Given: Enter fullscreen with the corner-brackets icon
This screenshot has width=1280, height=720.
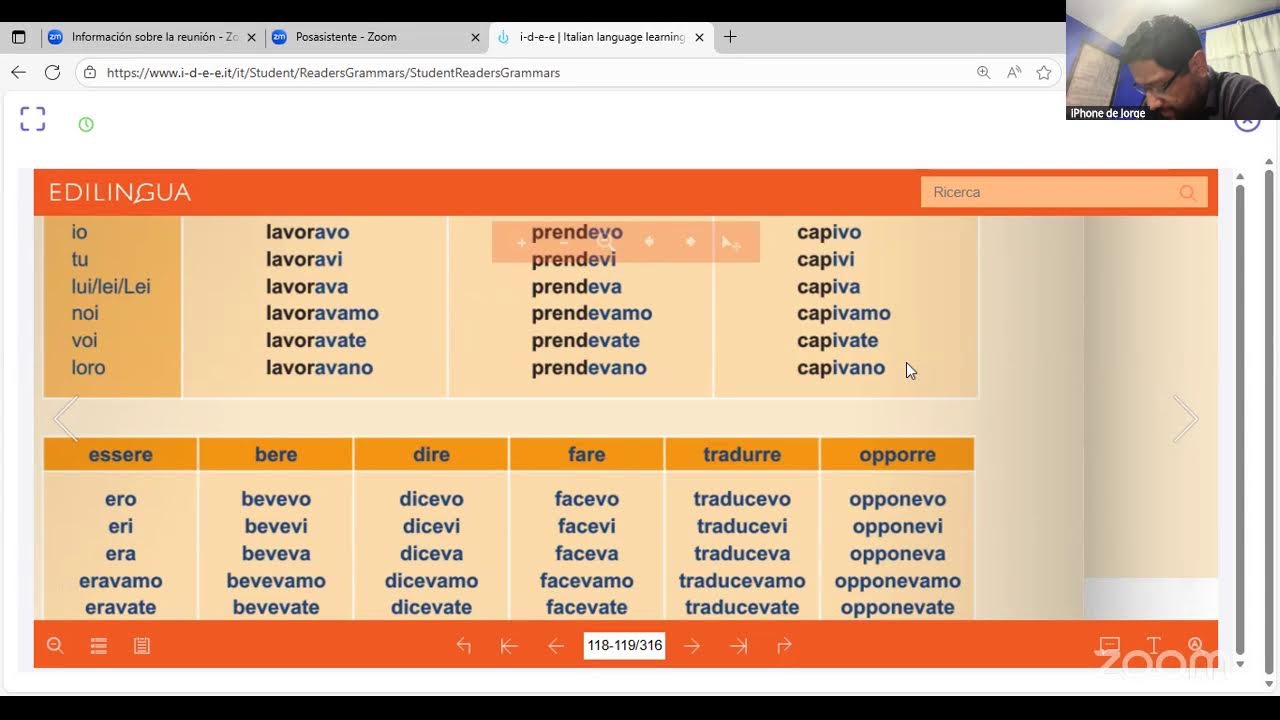Looking at the screenshot, I should tap(33, 119).
